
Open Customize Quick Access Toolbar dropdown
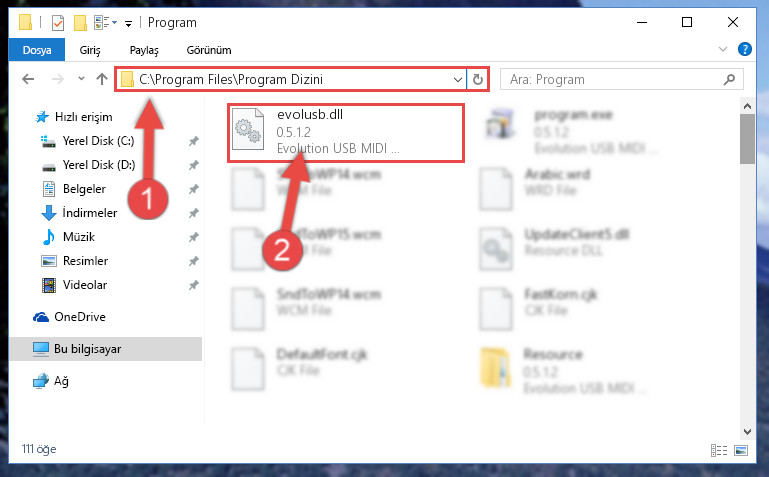128,24
